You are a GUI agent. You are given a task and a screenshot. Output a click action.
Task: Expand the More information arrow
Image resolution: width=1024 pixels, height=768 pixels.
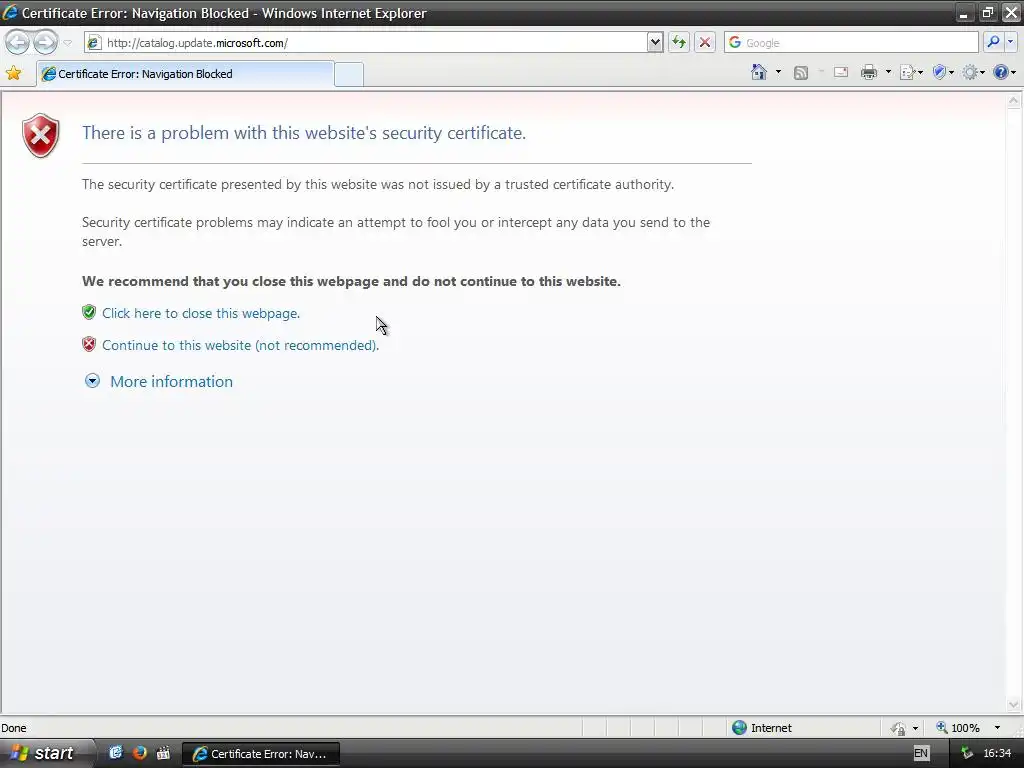(93, 381)
